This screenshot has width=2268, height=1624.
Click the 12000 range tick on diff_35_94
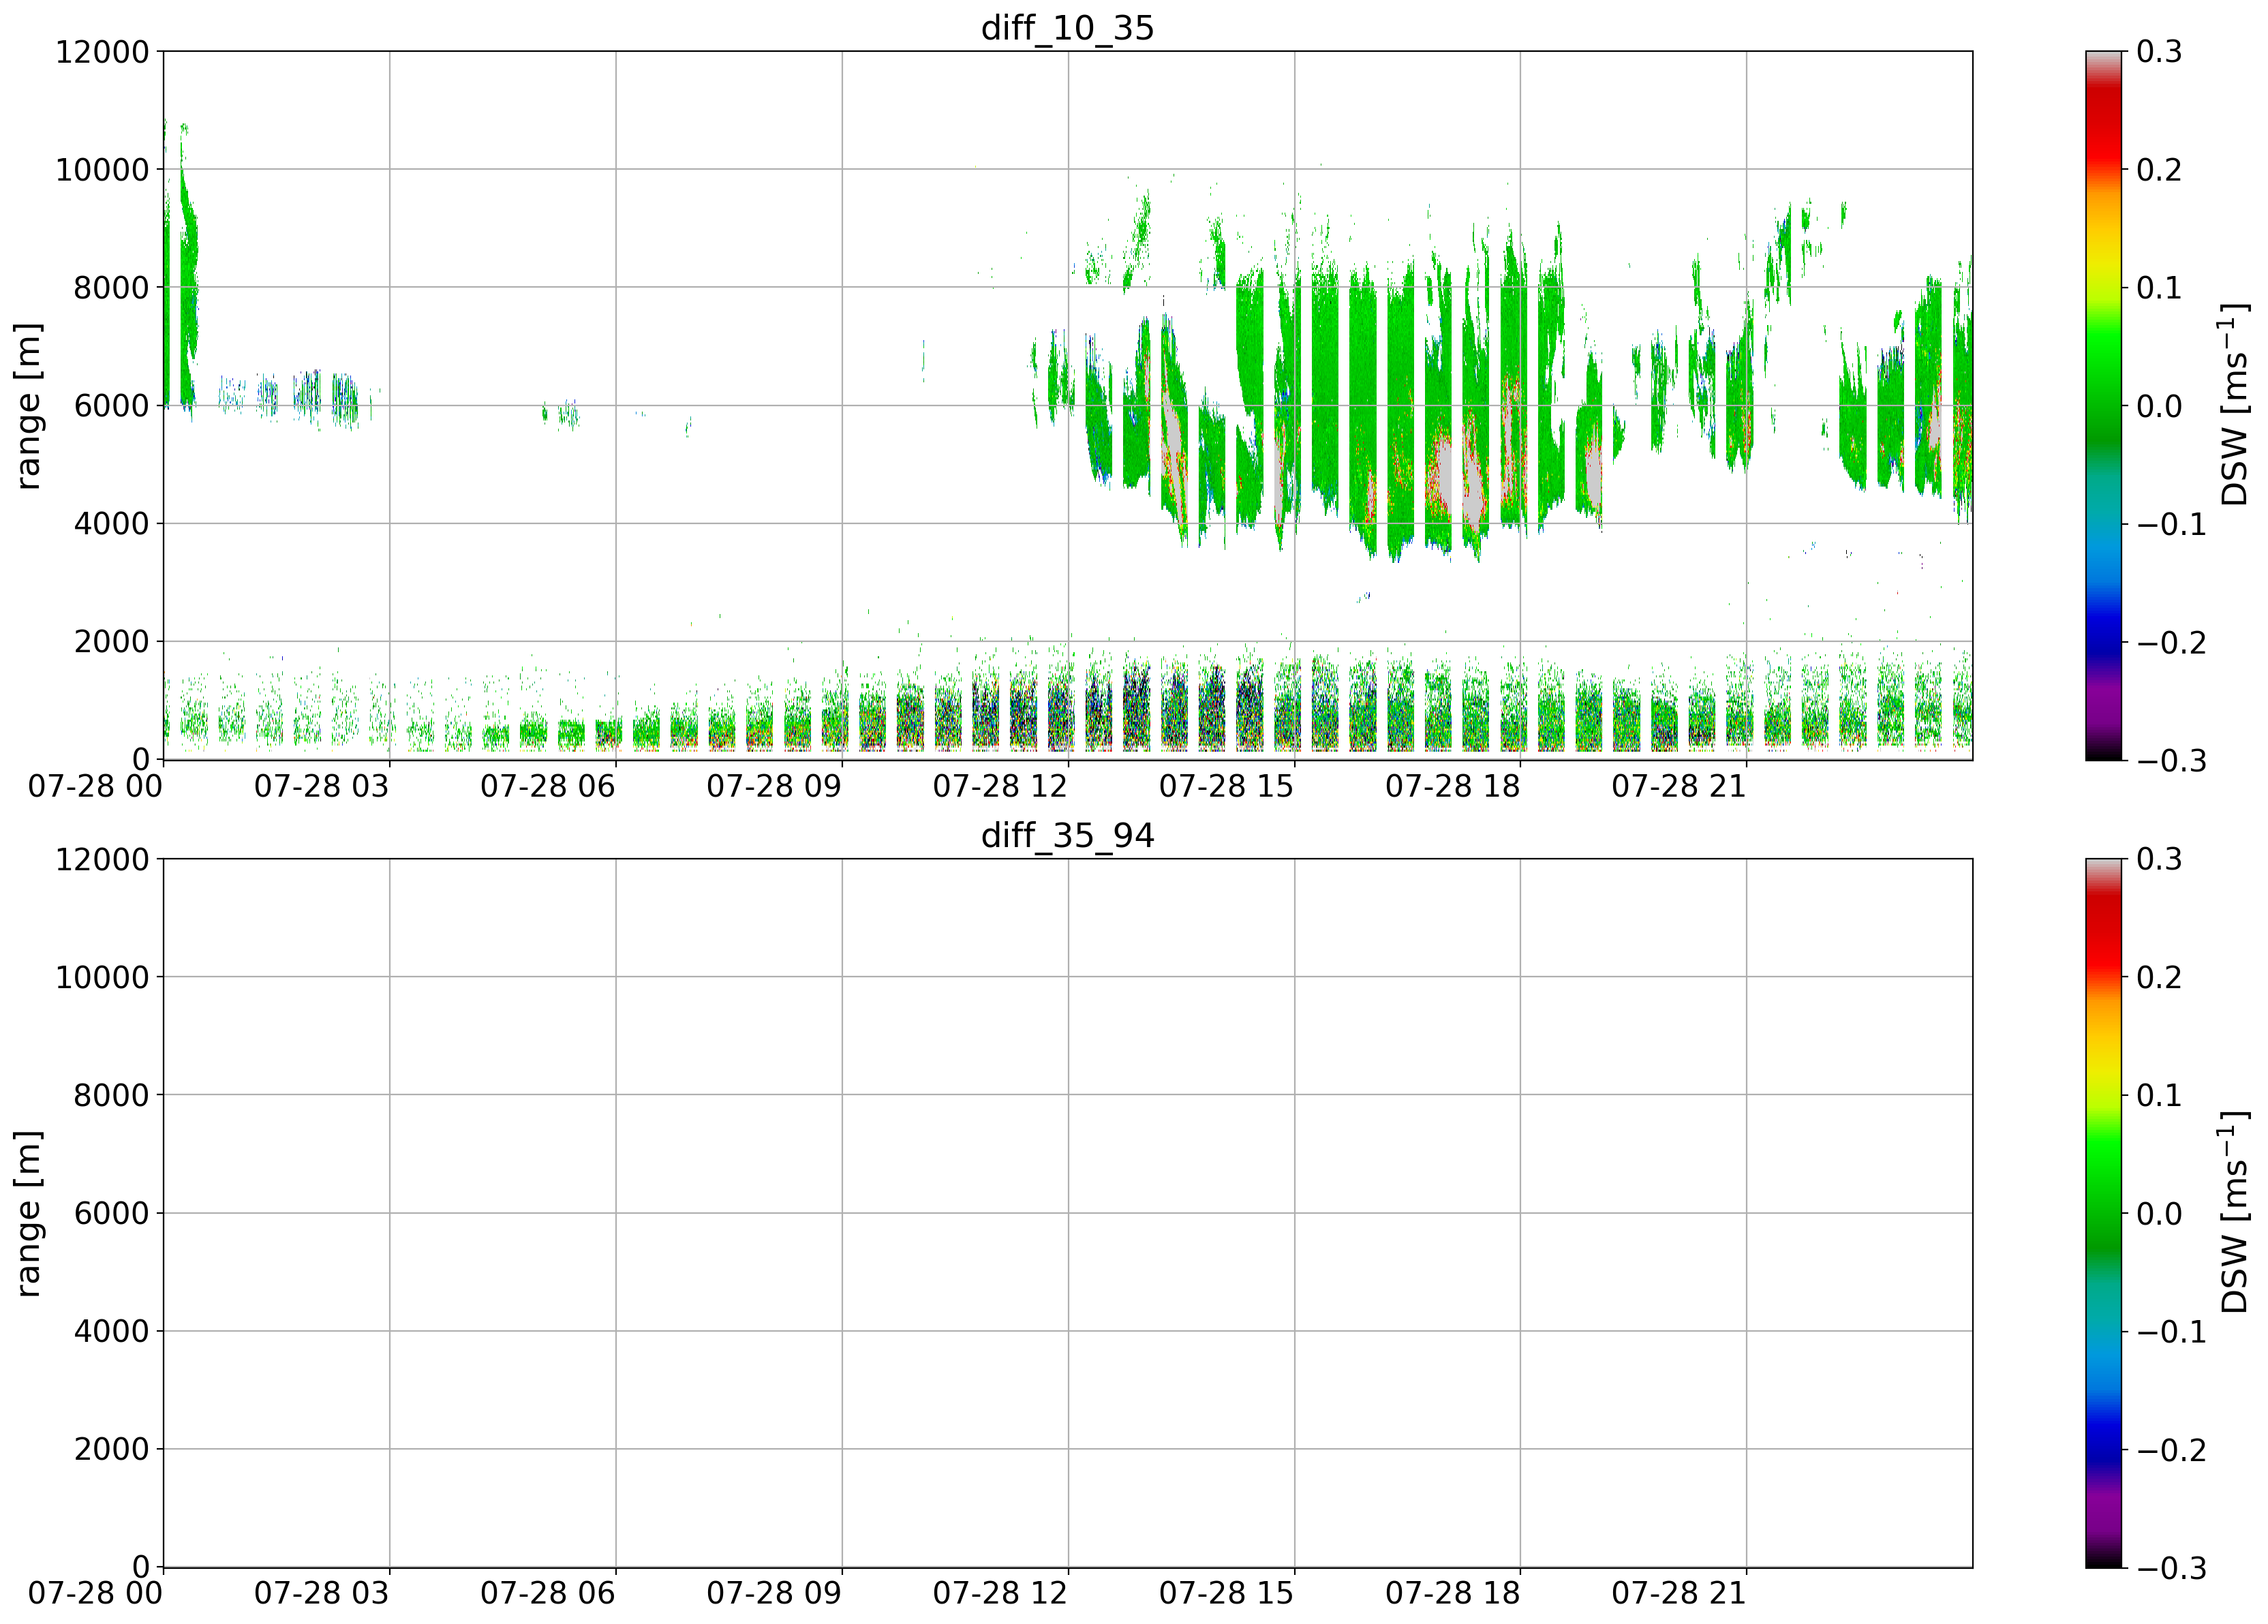[102, 859]
